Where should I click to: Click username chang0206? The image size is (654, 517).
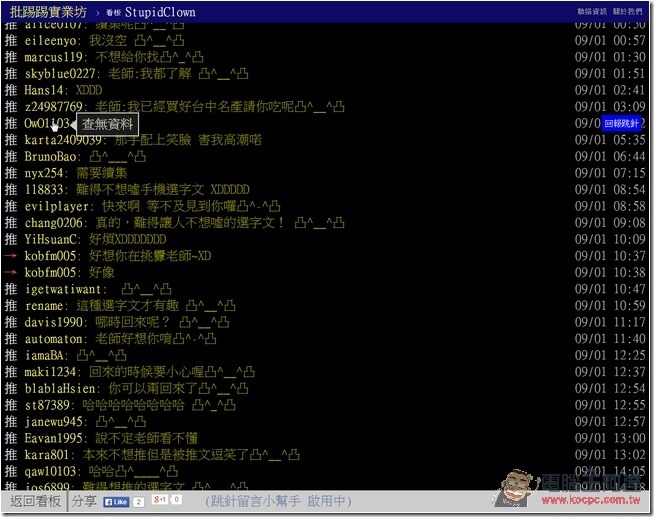coord(53,223)
